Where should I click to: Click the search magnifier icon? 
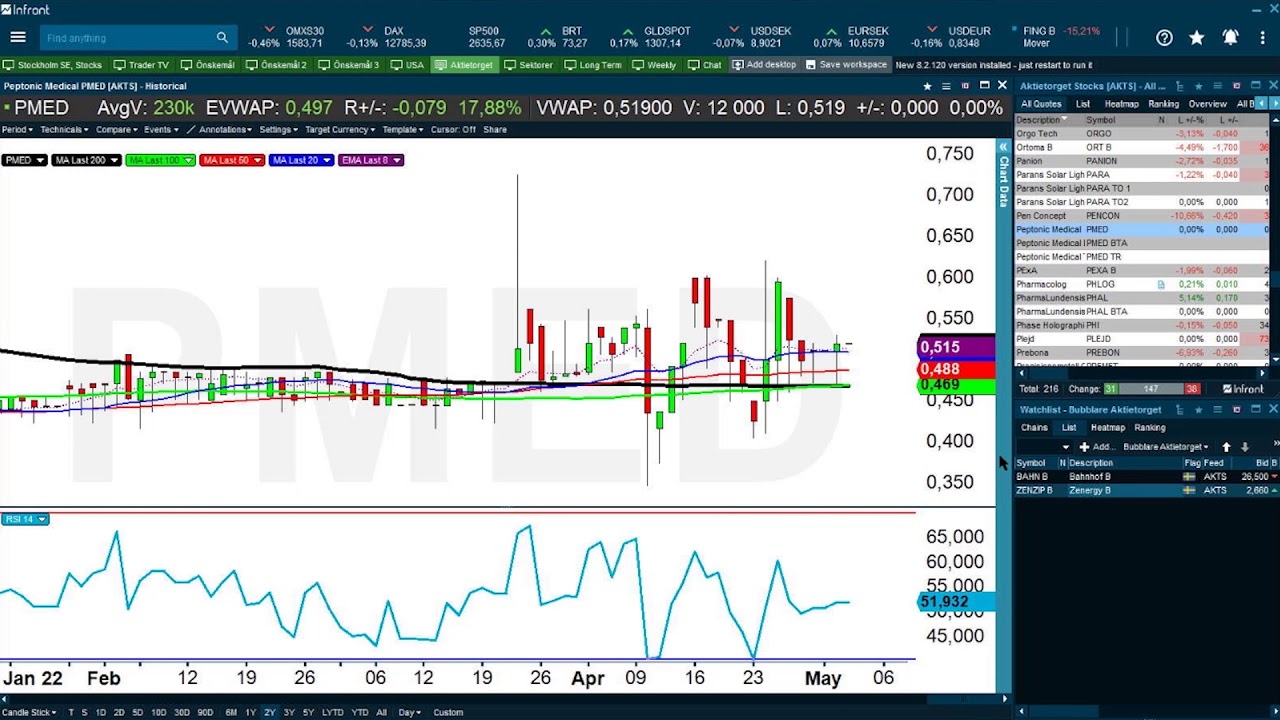point(222,38)
